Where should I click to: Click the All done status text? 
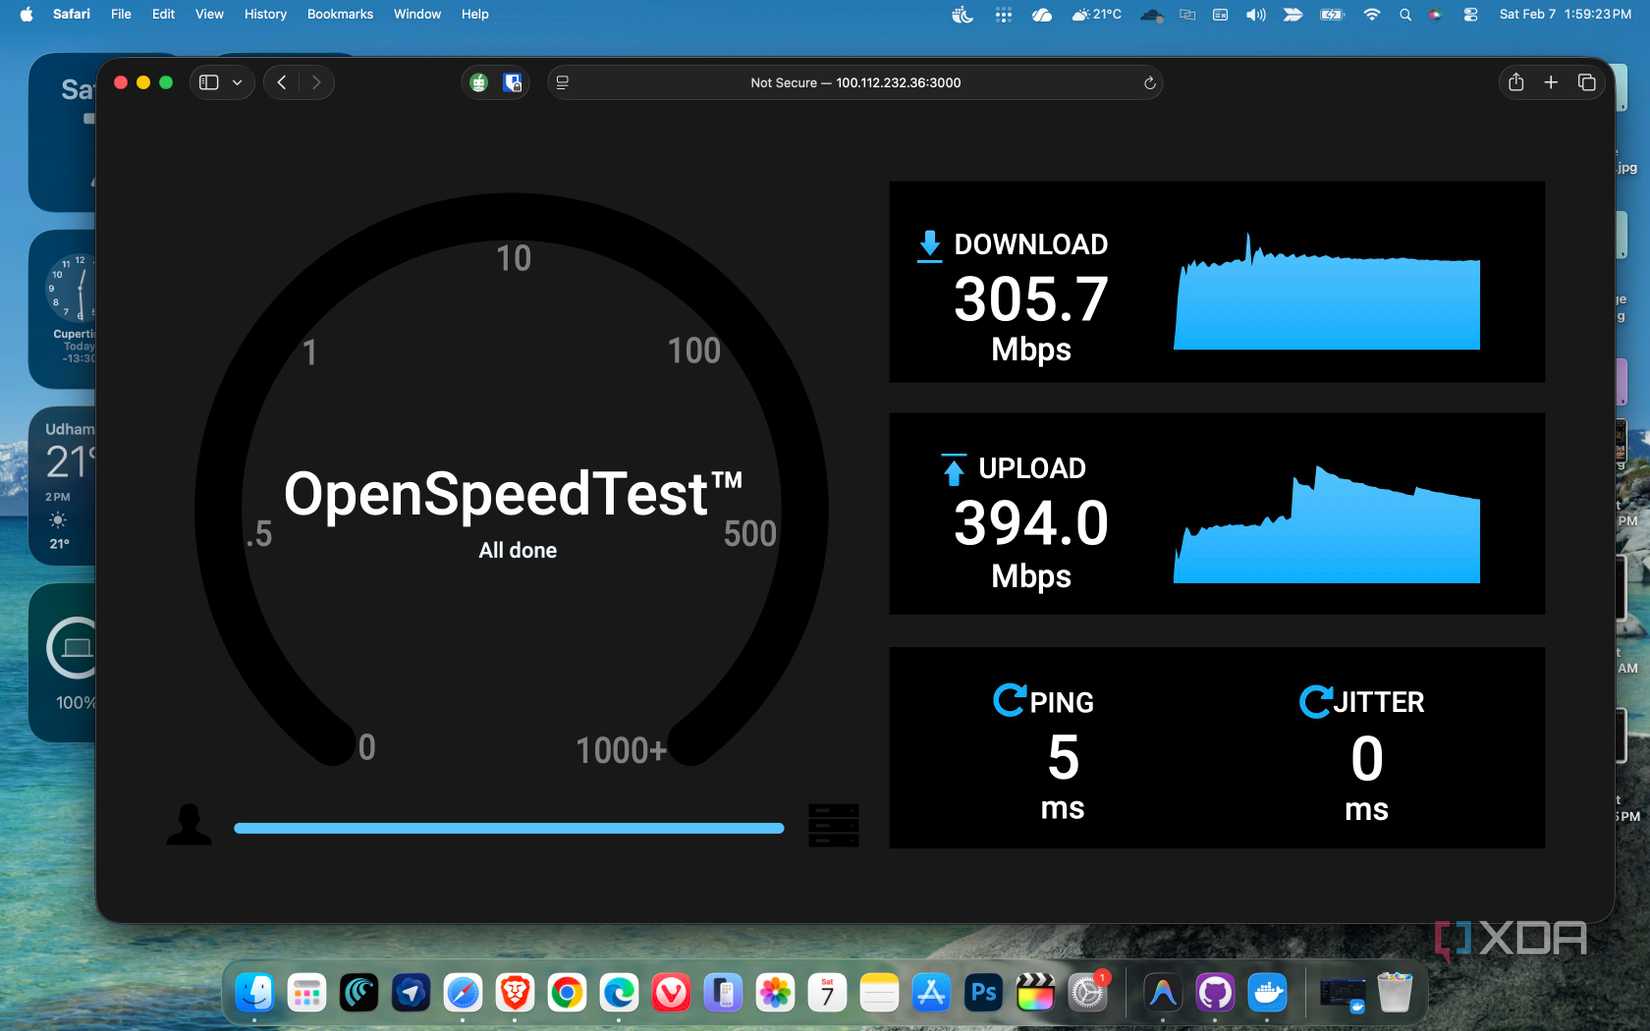tap(518, 550)
